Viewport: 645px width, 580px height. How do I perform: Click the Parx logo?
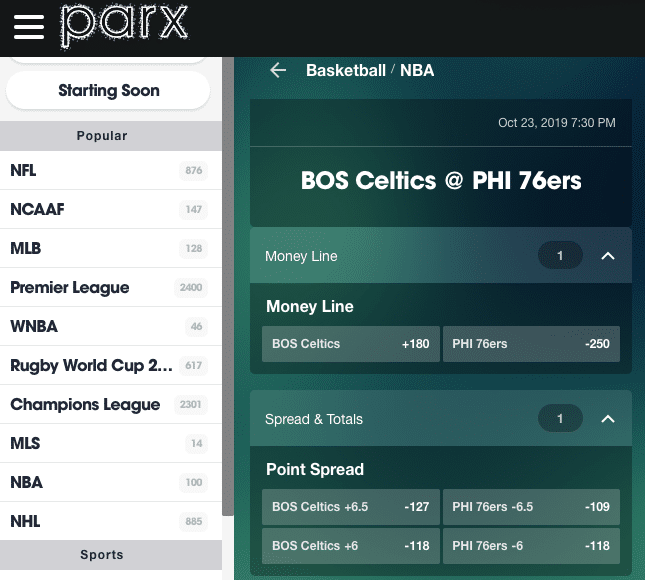(x=125, y=26)
